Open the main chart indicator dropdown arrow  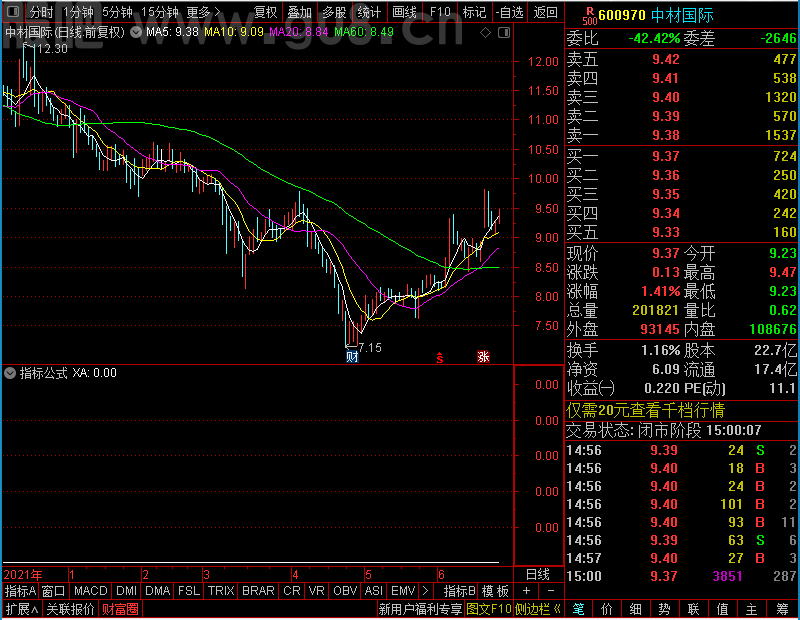coord(136,33)
